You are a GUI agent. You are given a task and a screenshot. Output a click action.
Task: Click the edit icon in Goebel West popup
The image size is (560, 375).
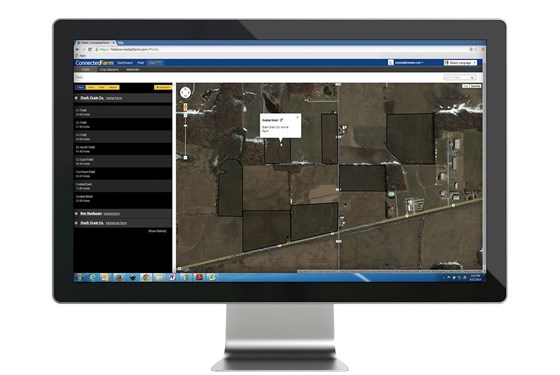(x=281, y=120)
